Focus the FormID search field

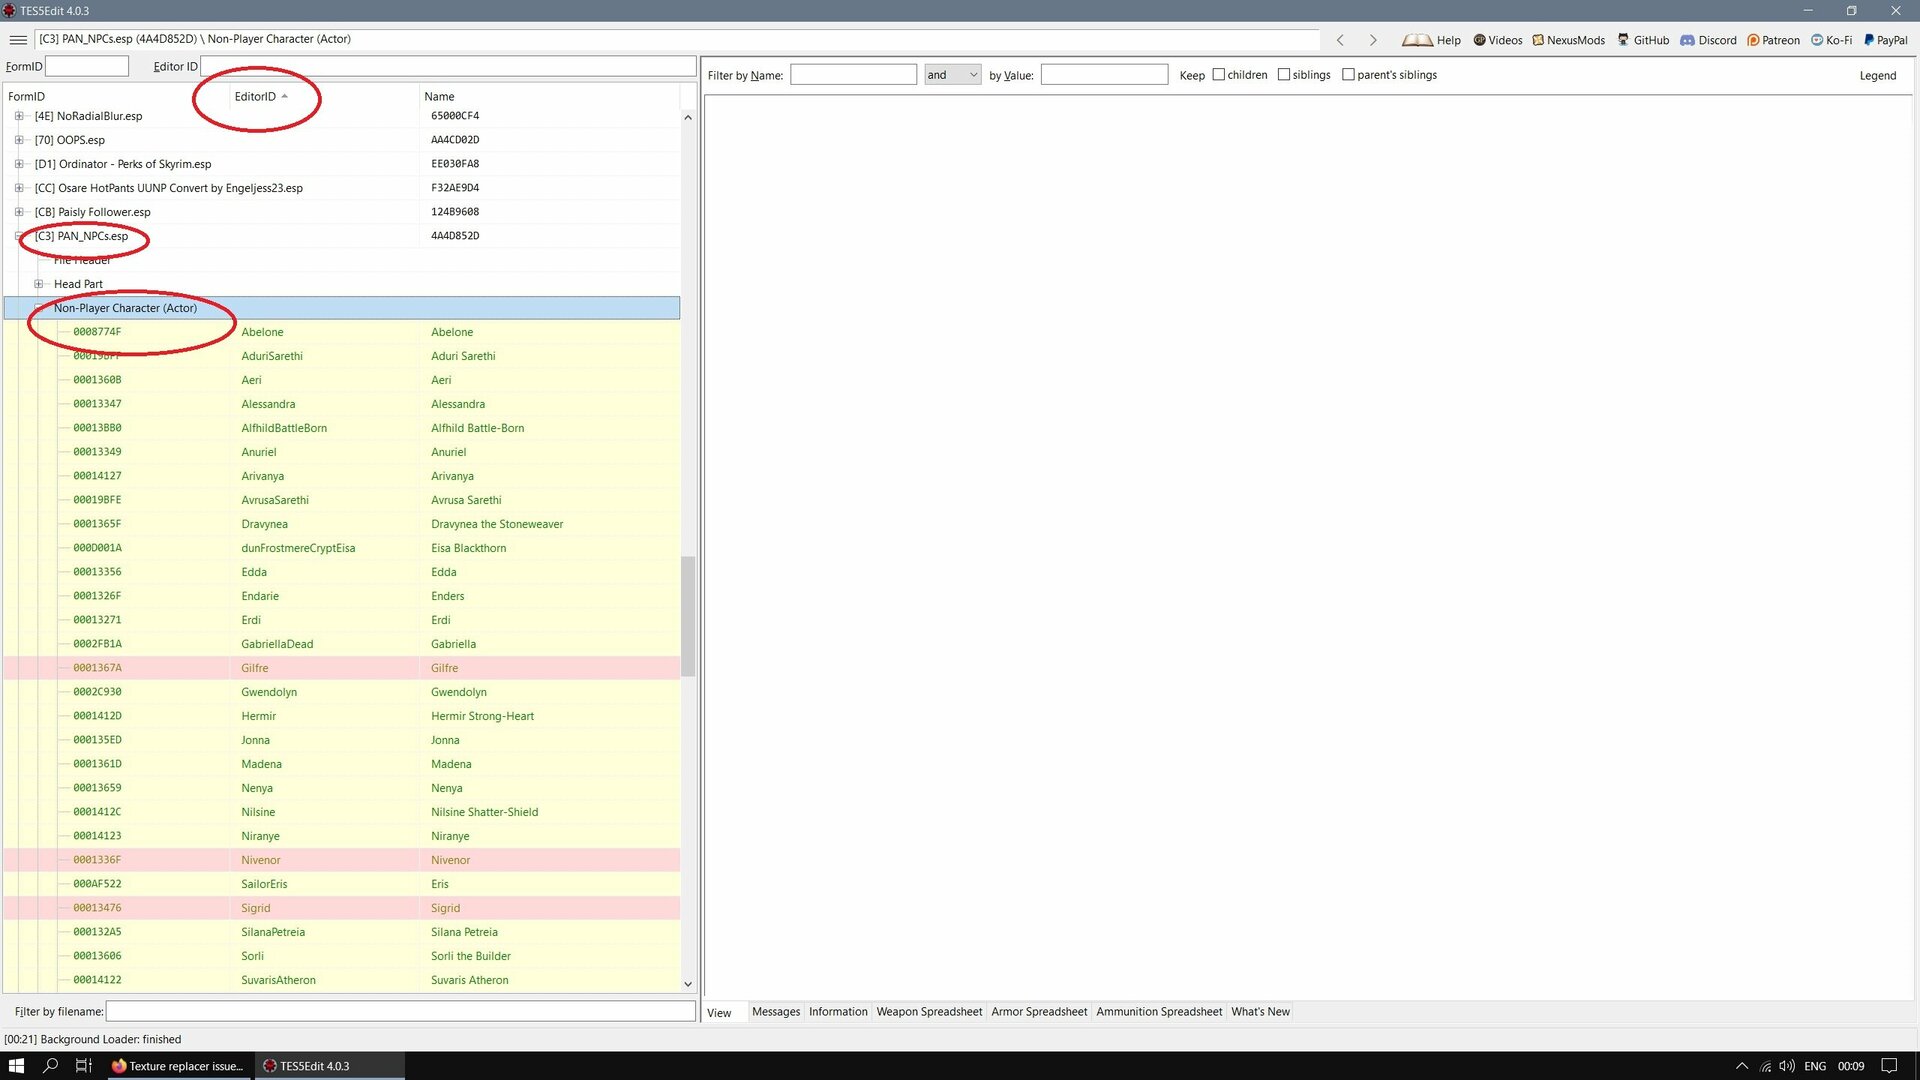click(87, 66)
